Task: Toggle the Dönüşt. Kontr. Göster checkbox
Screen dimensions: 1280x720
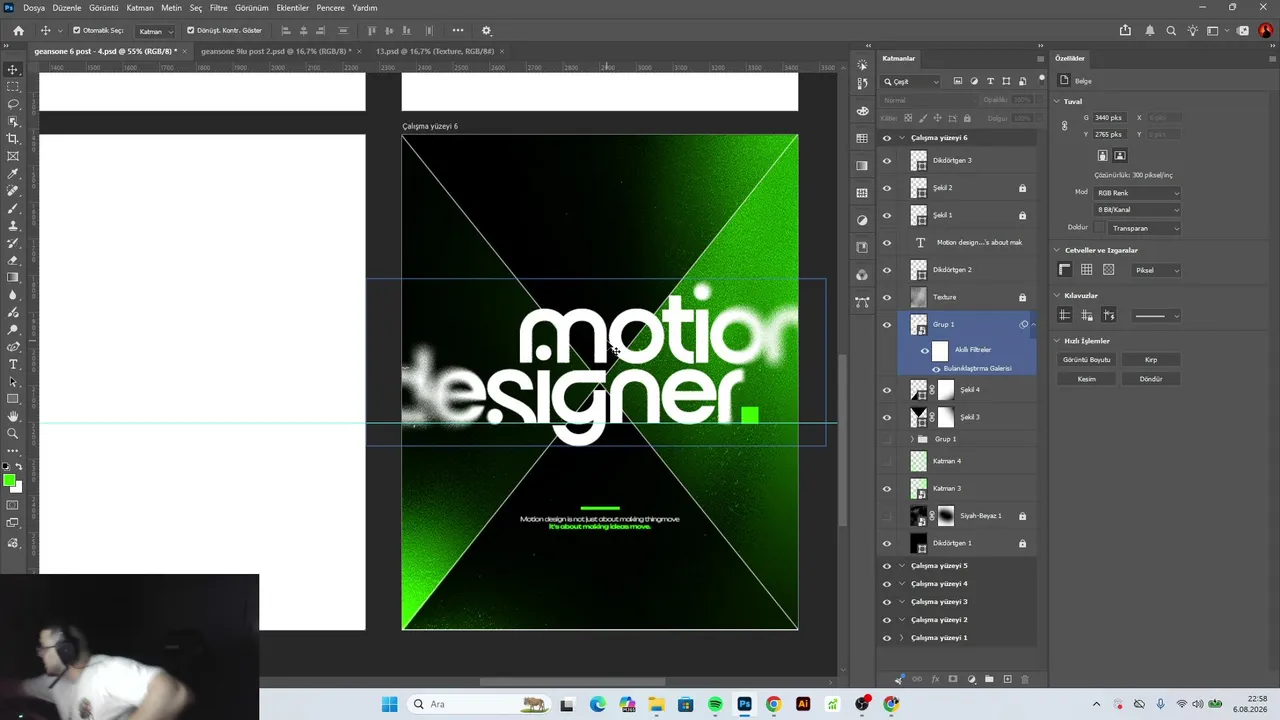Action: 191,31
